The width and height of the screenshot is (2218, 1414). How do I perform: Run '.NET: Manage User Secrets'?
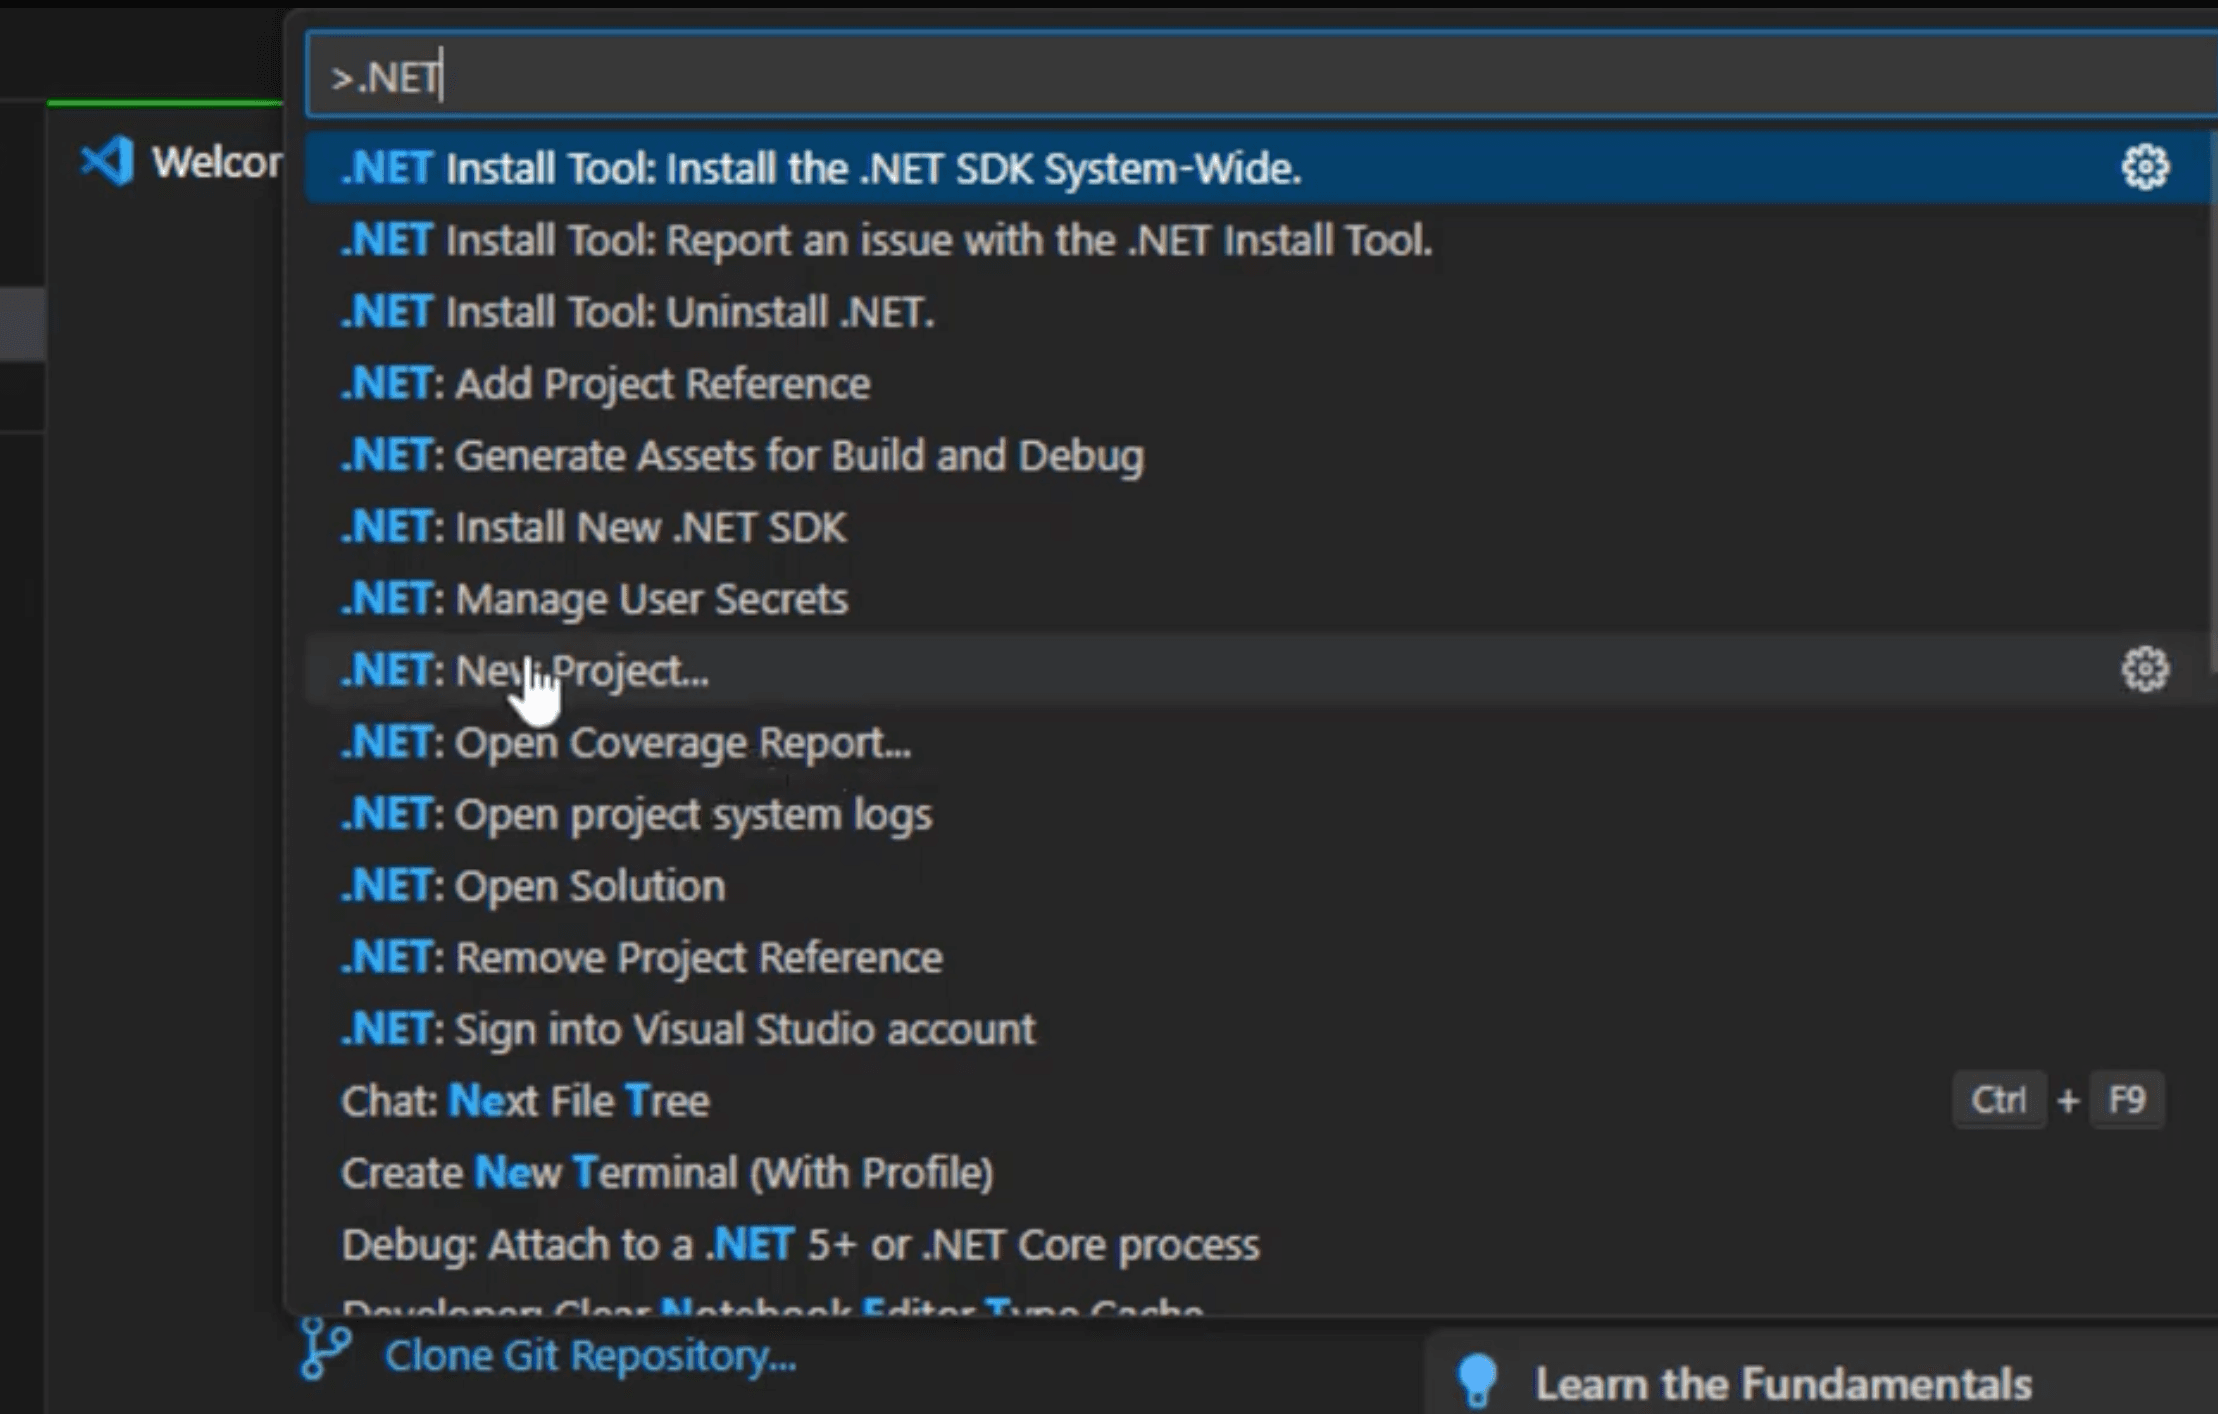(x=594, y=598)
